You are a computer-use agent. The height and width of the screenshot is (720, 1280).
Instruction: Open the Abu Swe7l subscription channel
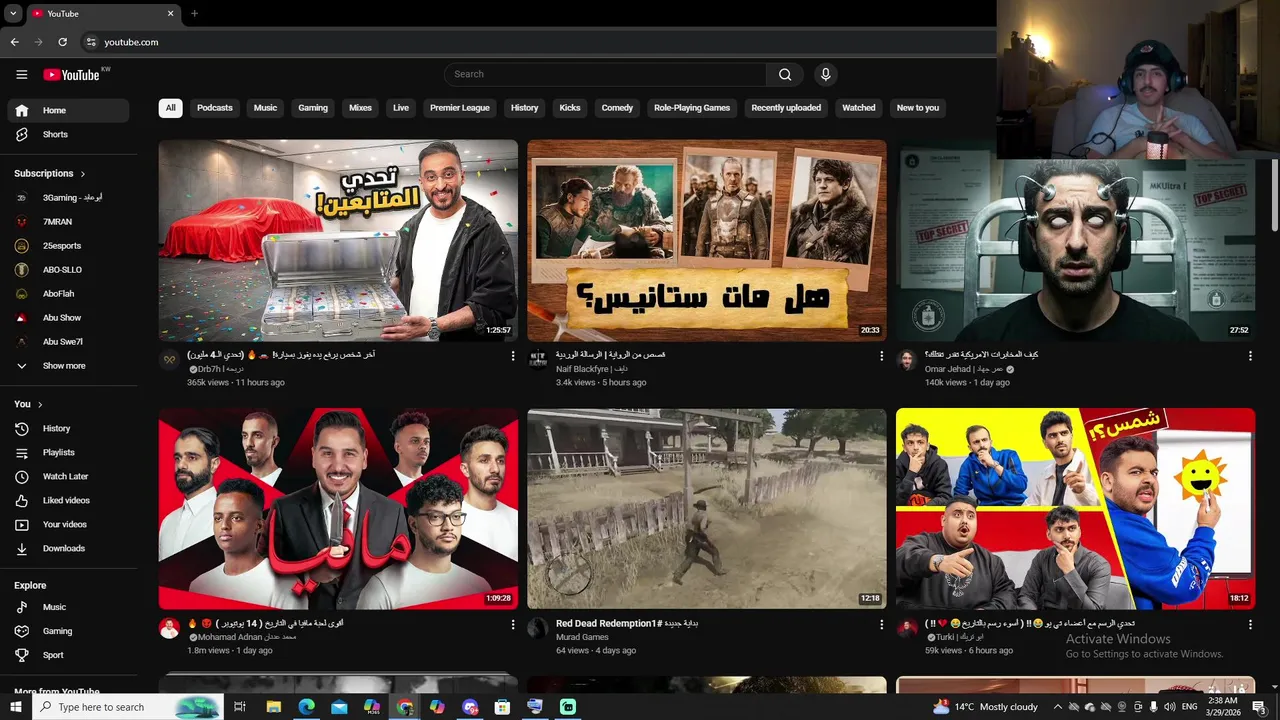coord(68,341)
